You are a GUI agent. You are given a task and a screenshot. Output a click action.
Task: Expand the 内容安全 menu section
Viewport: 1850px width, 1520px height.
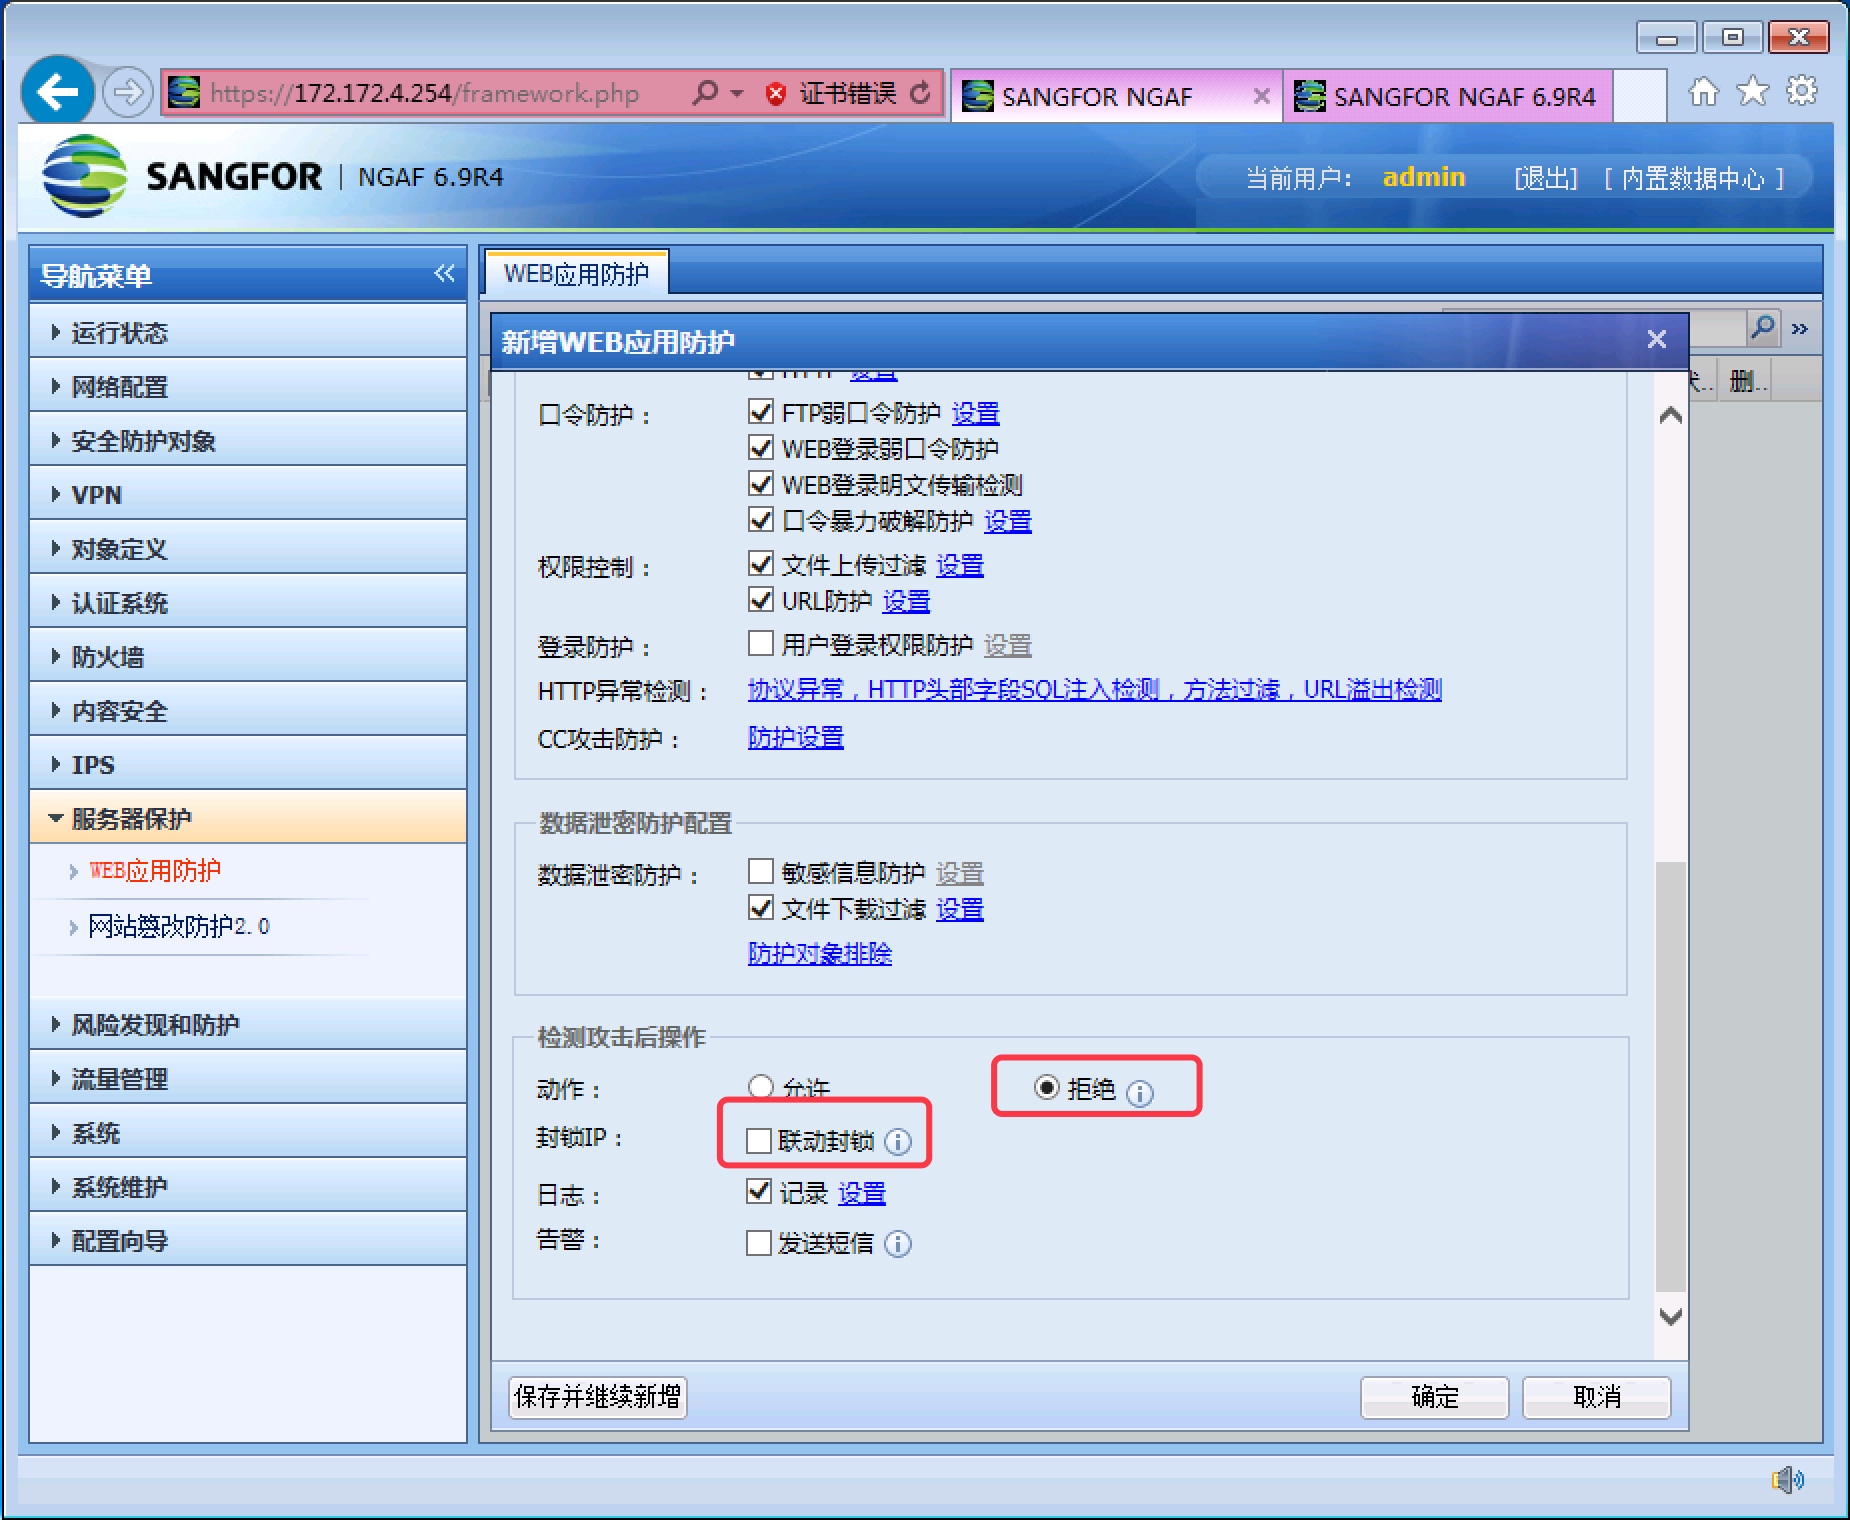click(x=248, y=710)
